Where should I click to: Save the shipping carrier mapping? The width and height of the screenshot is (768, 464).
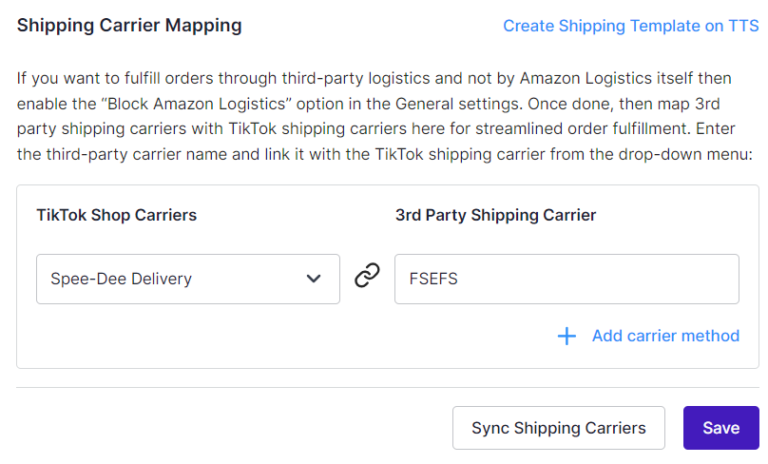721,428
